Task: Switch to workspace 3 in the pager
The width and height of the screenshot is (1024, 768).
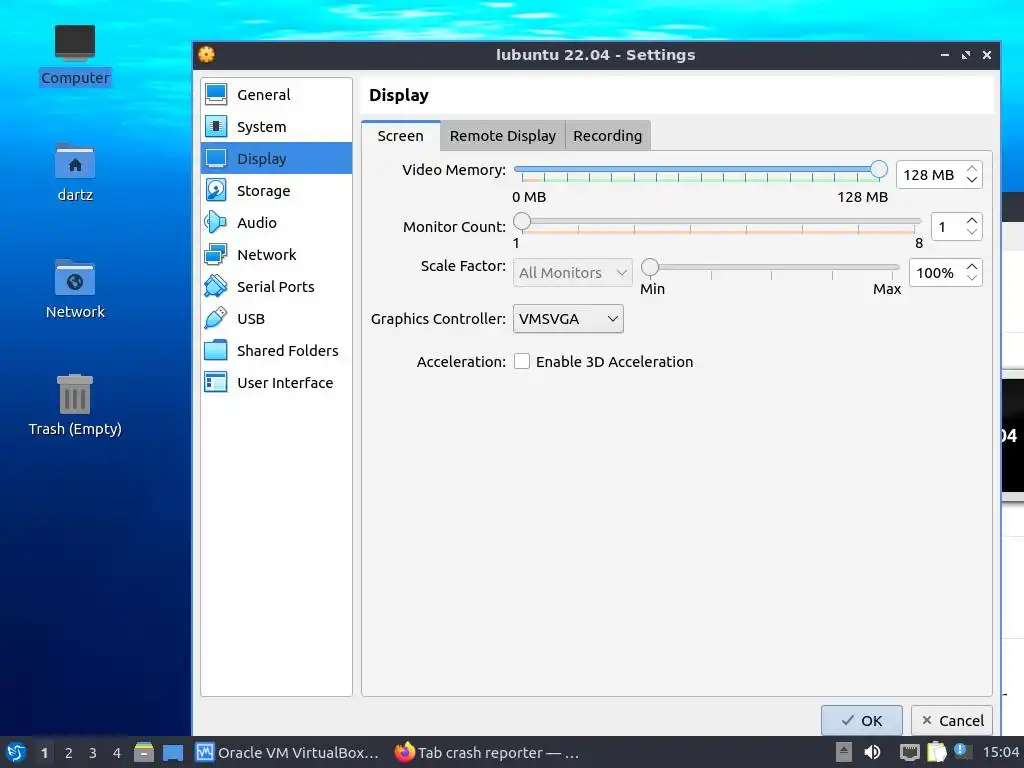Action: point(93,753)
